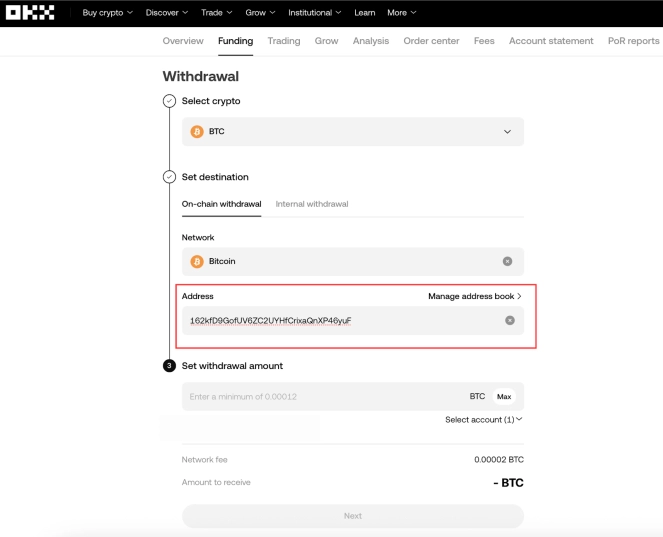Open the Account statement tab
The image size is (663, 537).
tap(551, 41)
